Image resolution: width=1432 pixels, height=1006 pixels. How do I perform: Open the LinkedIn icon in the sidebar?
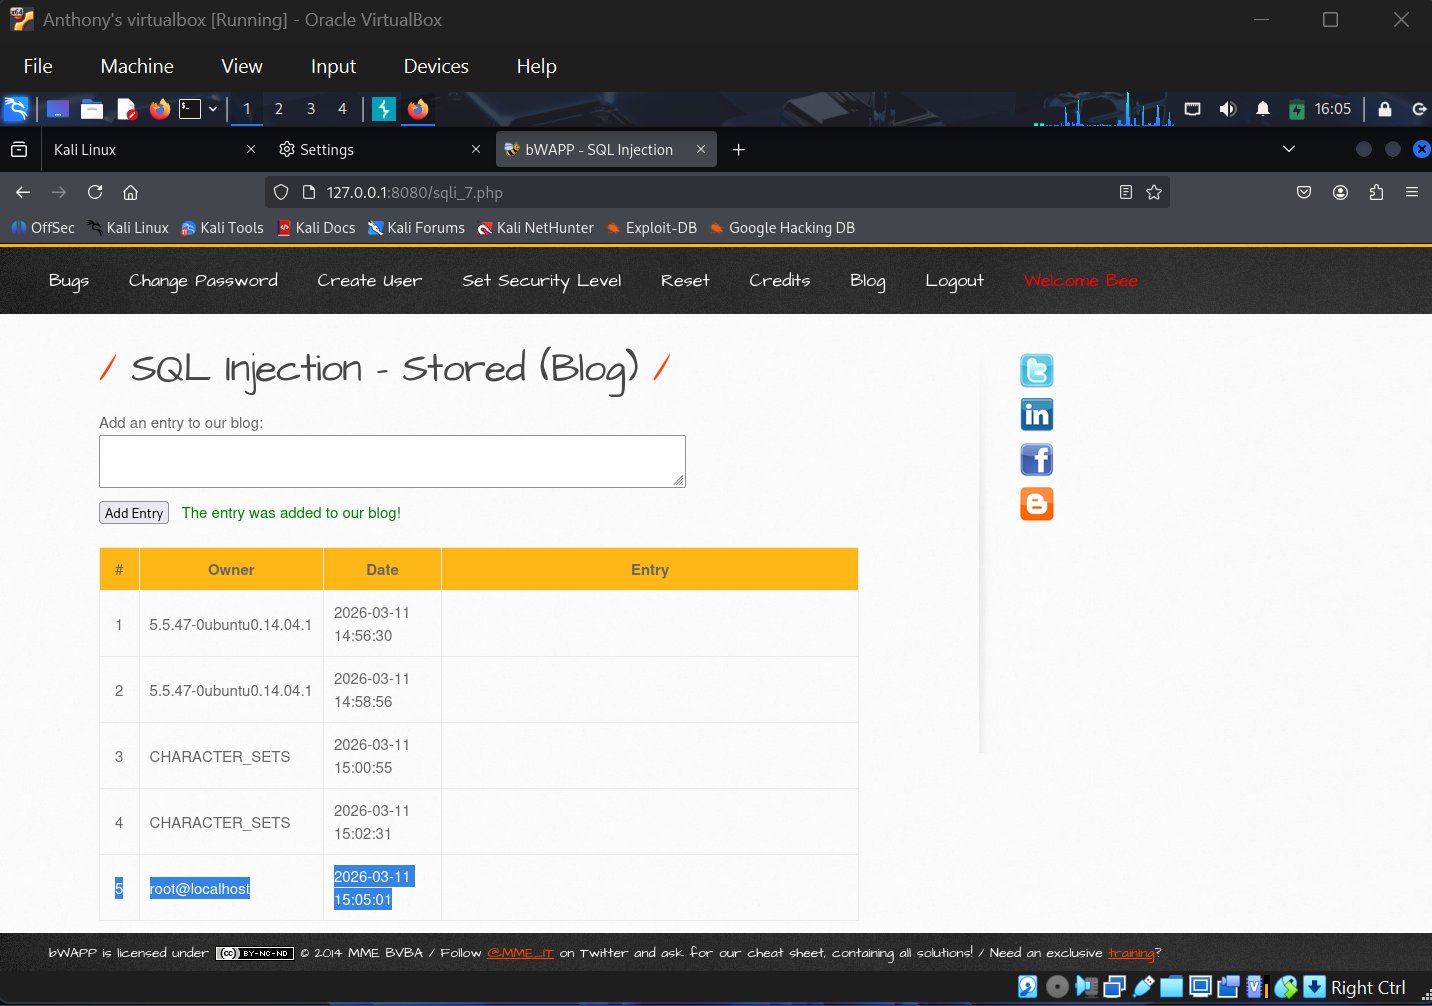[1037, 415]
